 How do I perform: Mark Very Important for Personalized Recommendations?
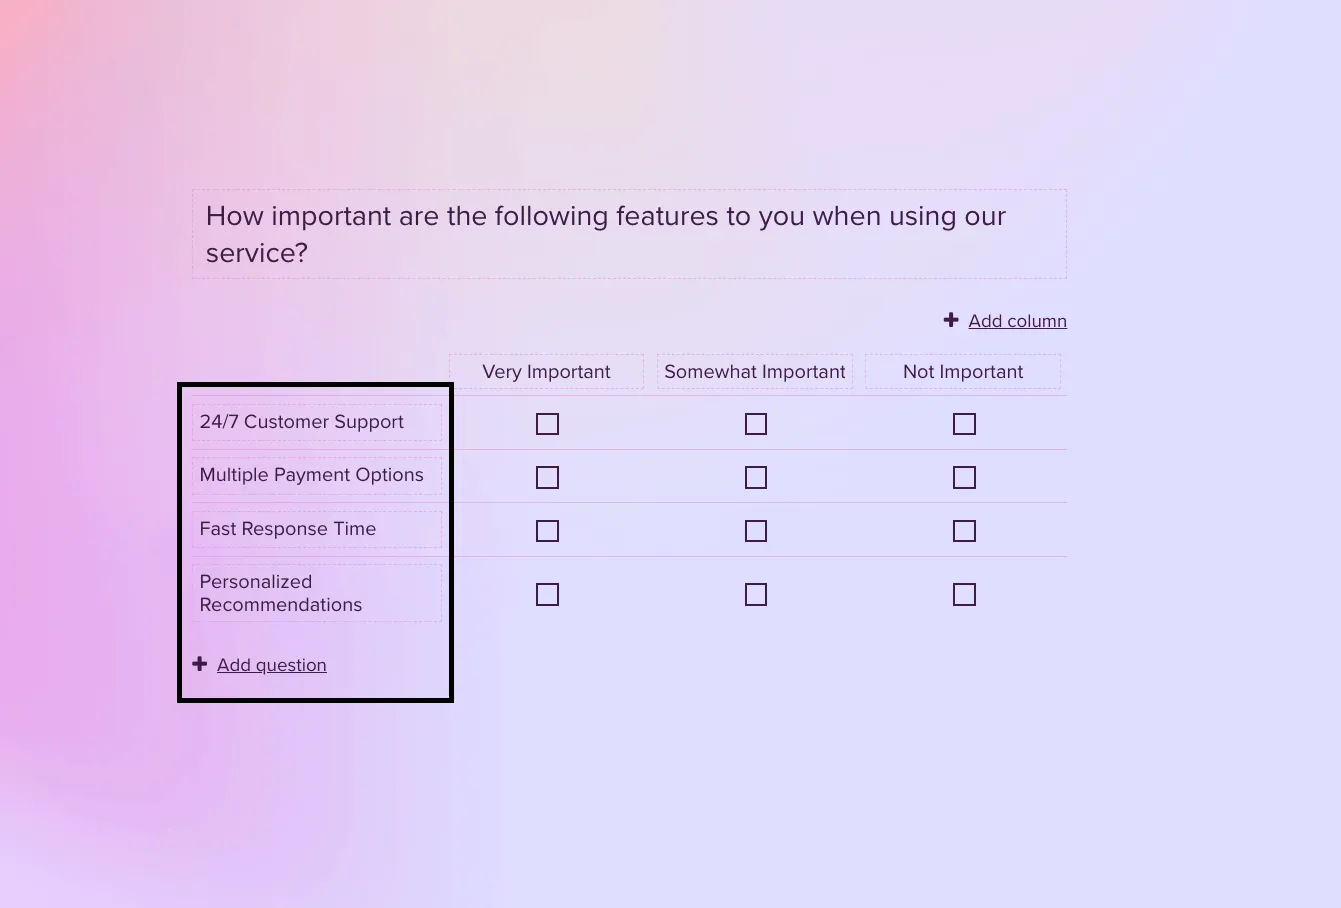point(547,595)
